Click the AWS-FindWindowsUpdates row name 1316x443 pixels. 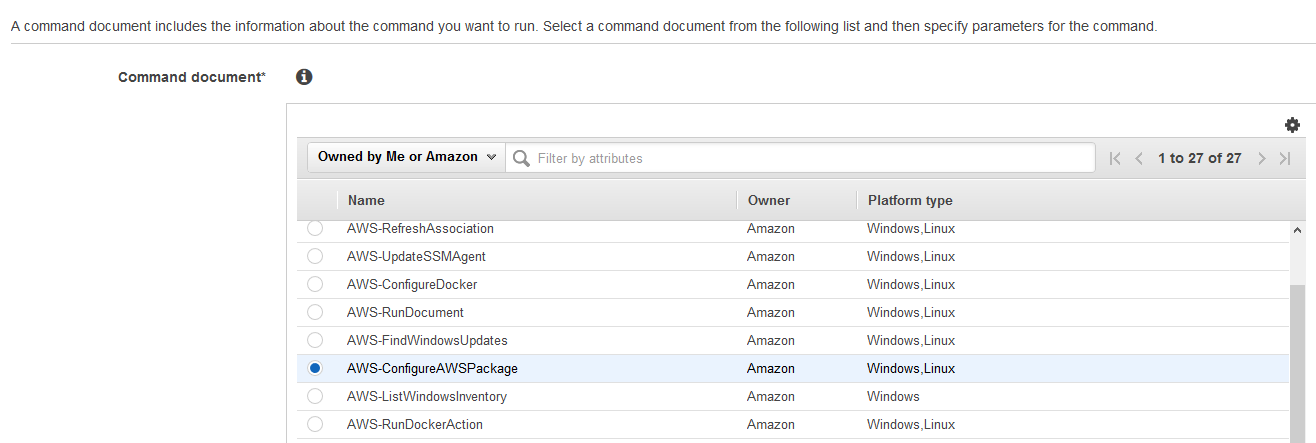pos(427,340)
